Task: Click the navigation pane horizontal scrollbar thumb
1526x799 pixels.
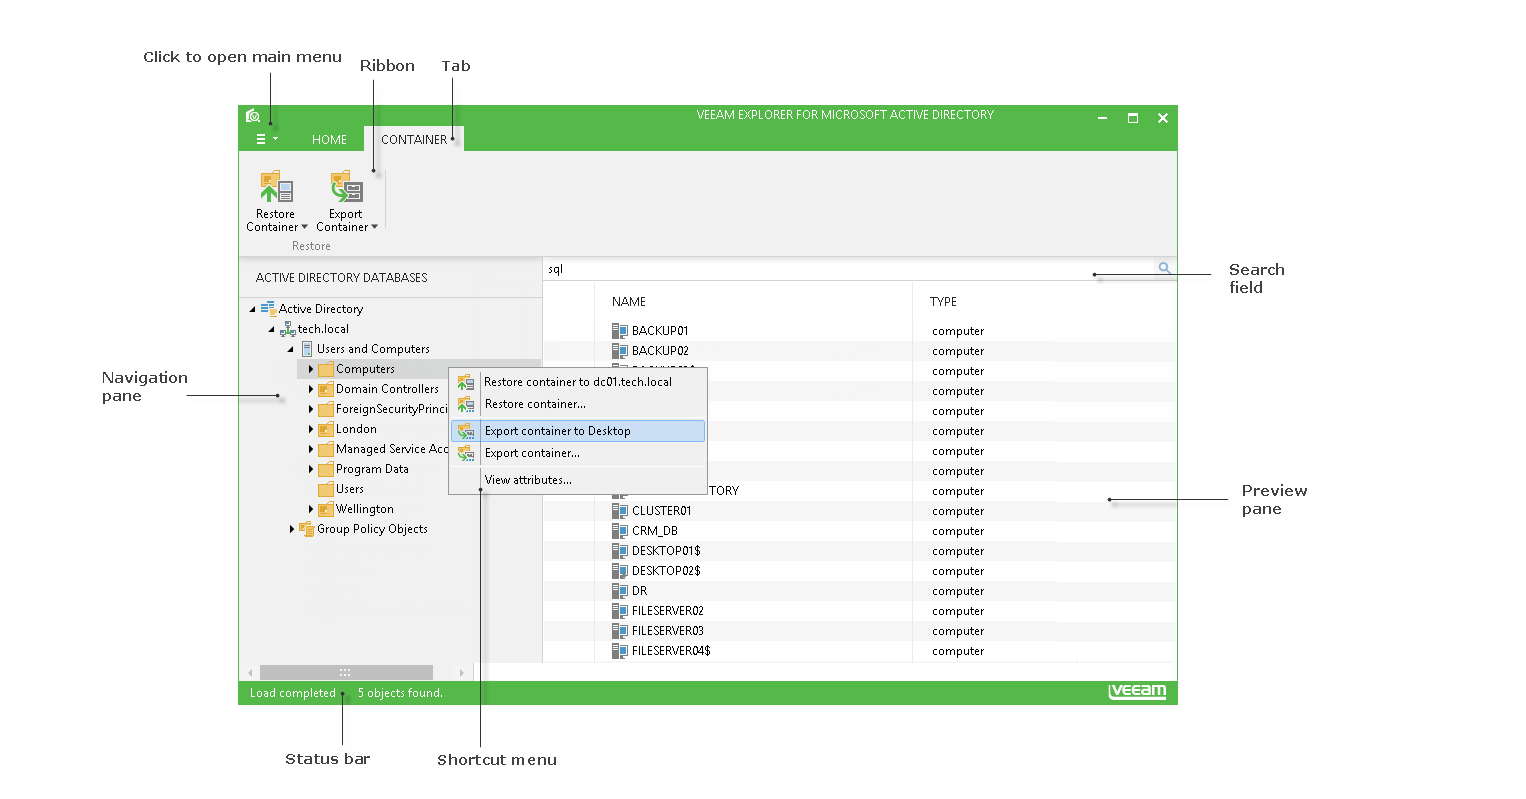Action: coord(346,673)
